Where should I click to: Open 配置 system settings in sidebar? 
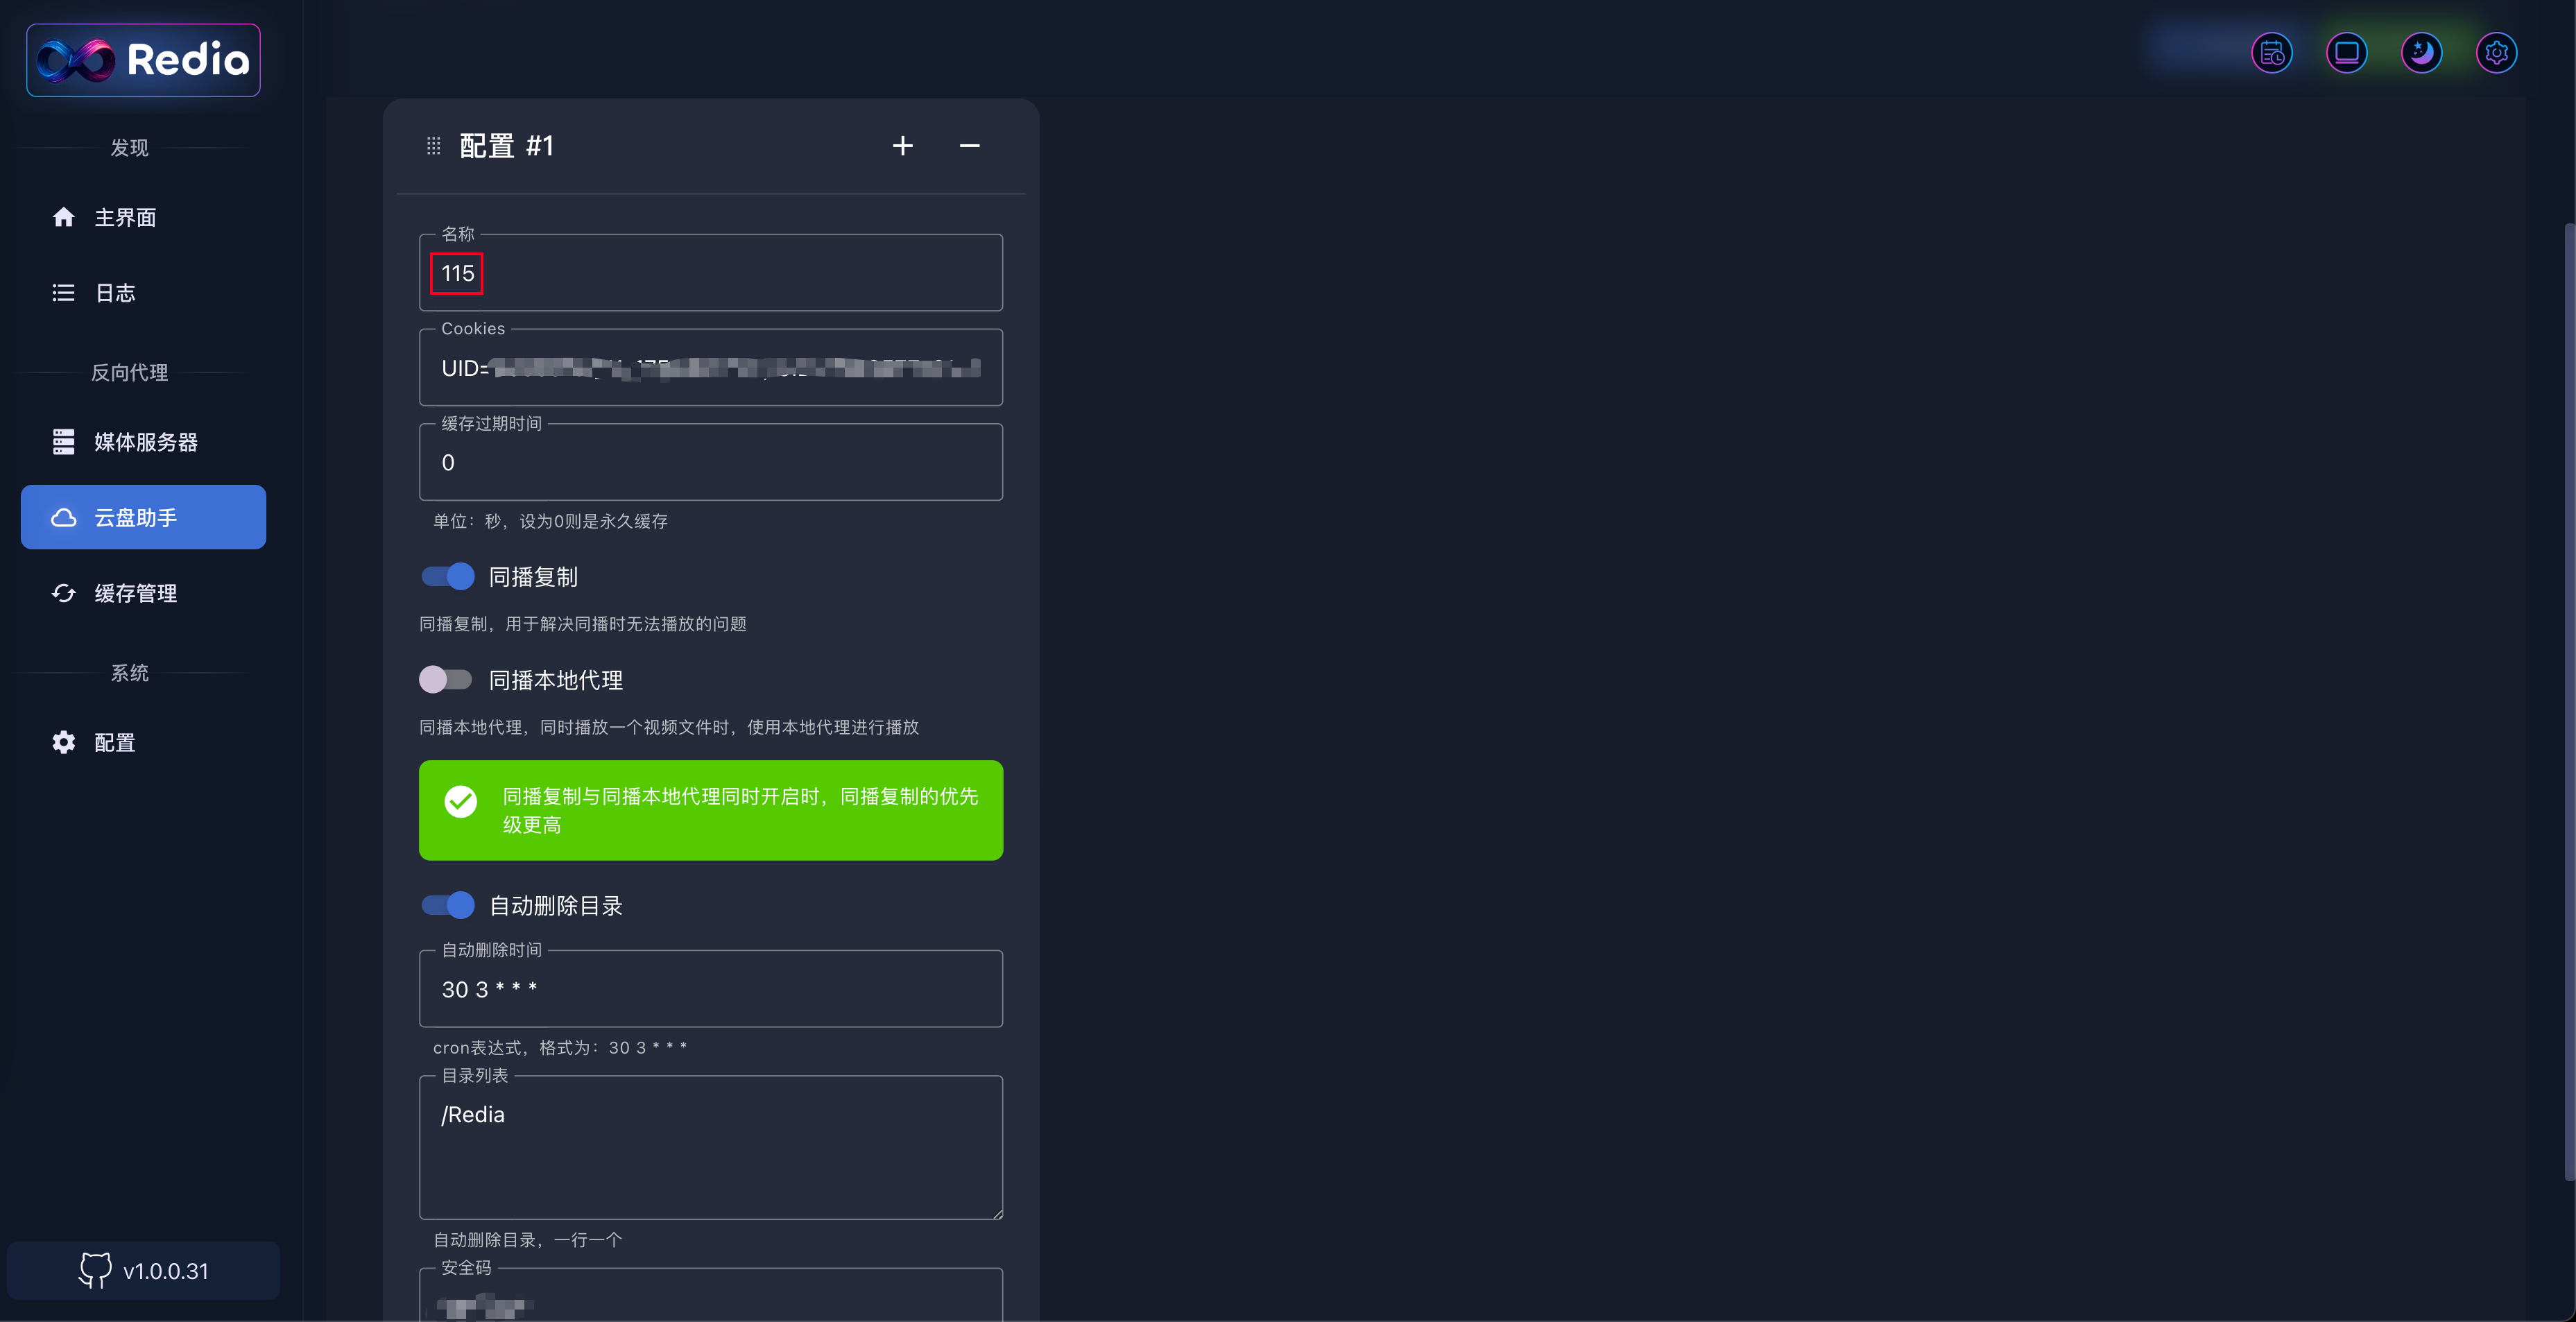pyautogui.click(x=115, y=742)
